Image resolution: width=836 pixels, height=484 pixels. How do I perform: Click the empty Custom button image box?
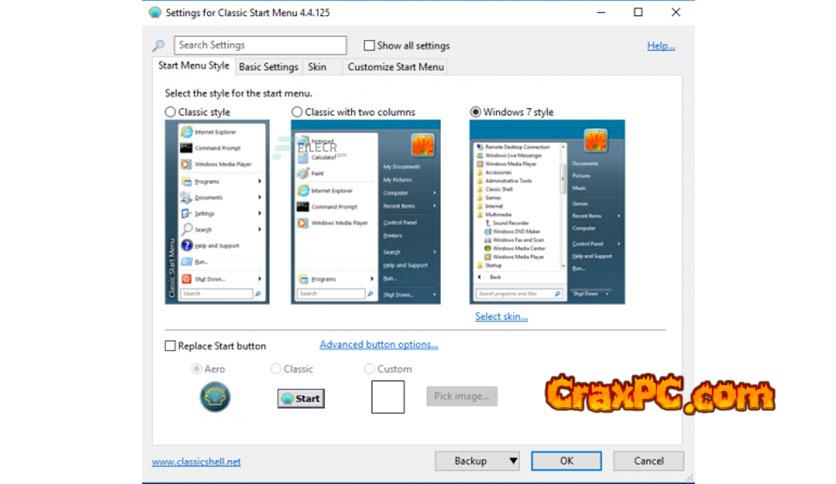388,397
